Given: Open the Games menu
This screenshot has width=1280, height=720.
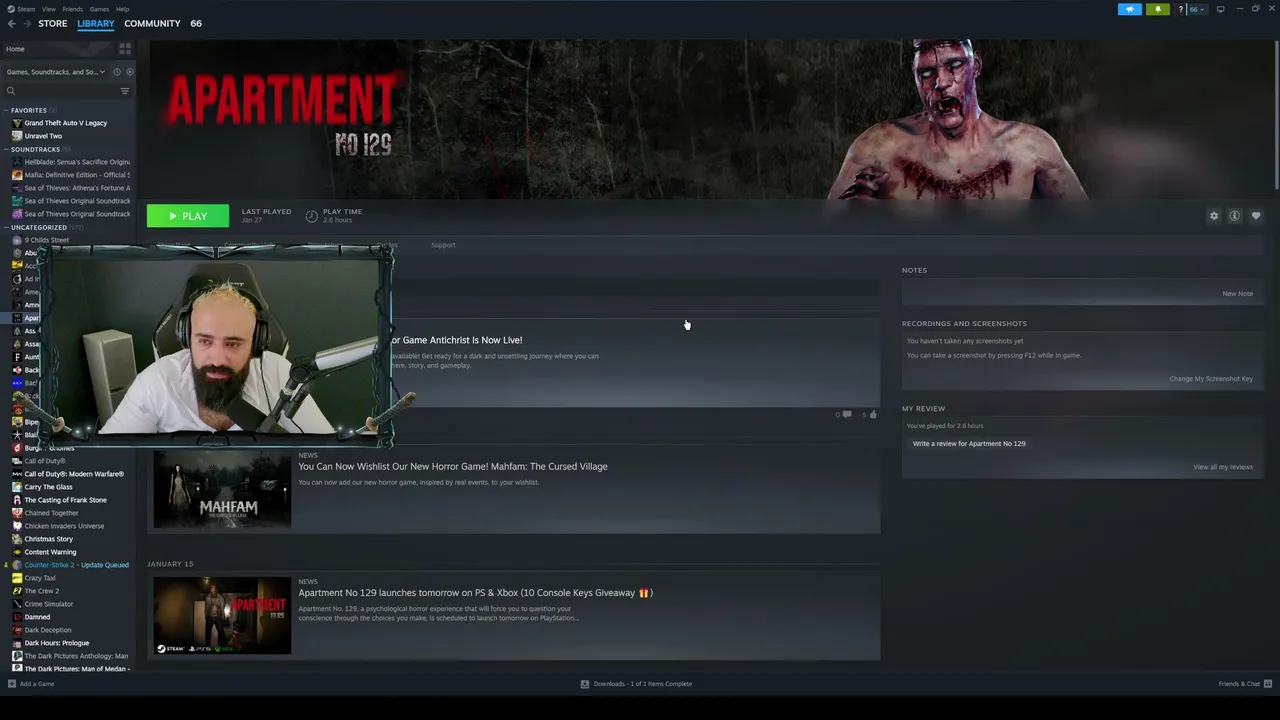Looking at the screenshot, I should tap(99, 9).
